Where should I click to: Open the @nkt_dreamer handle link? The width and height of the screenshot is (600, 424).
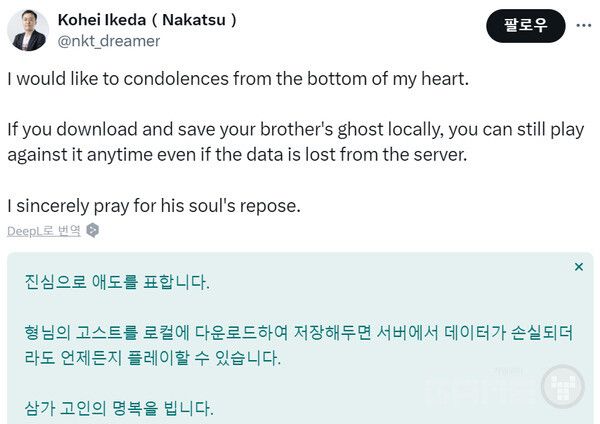(109, 41)
